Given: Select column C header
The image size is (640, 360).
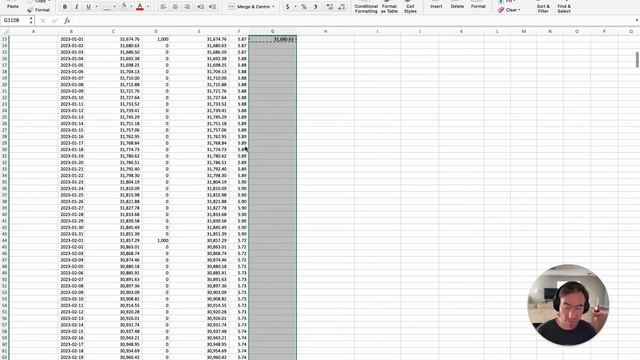Looking at the screenshot, I should coord(113,31).
